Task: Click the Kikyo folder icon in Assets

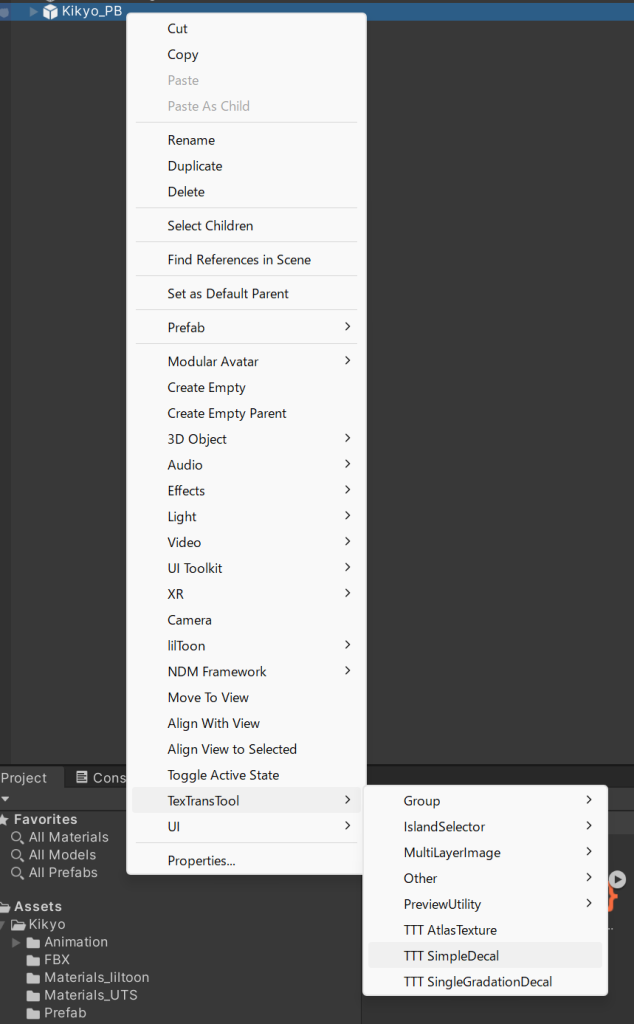Action: (x=19, y=925)
